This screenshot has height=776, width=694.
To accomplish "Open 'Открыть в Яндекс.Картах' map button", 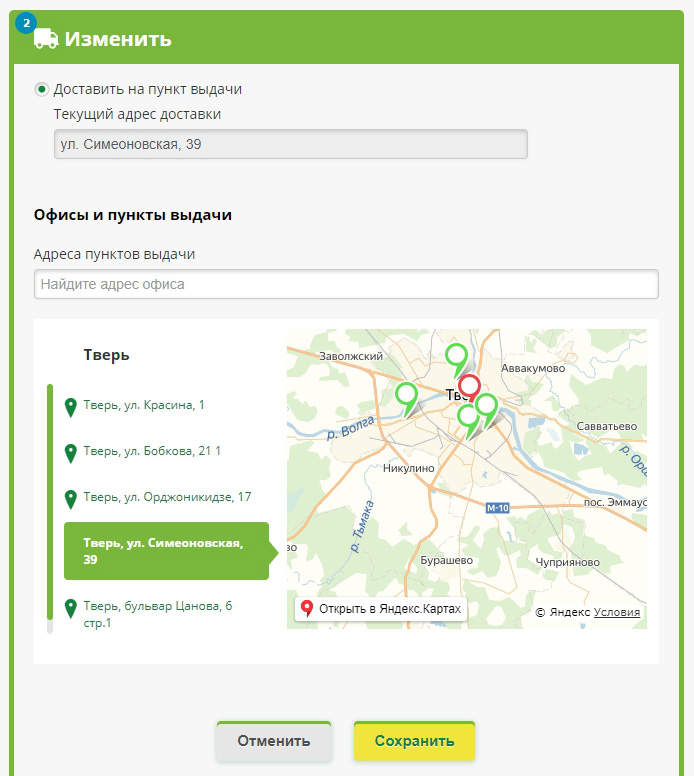I will (381, 609).
